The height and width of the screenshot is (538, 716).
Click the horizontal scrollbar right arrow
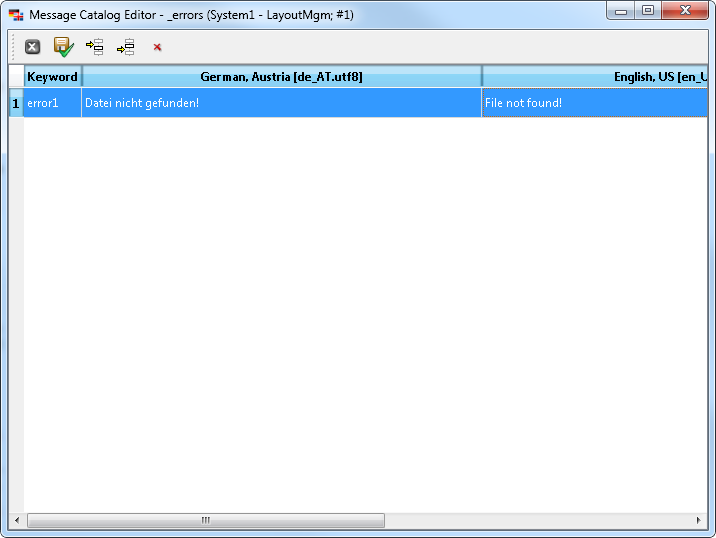point(699,520)
